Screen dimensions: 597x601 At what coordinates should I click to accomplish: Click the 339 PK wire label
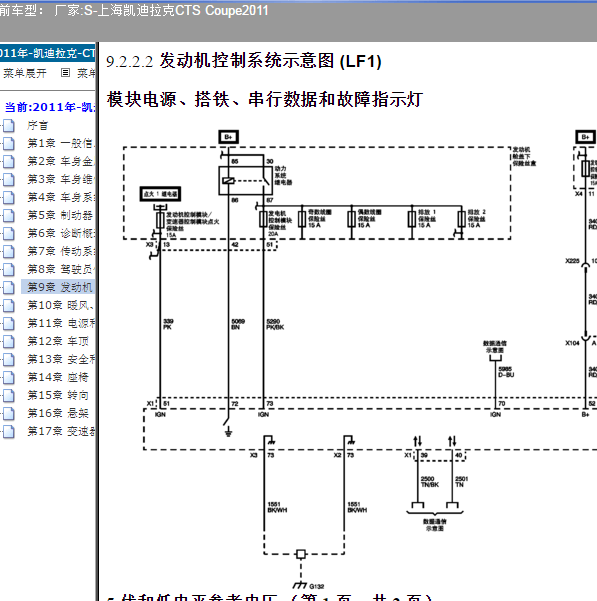(168, 324)
